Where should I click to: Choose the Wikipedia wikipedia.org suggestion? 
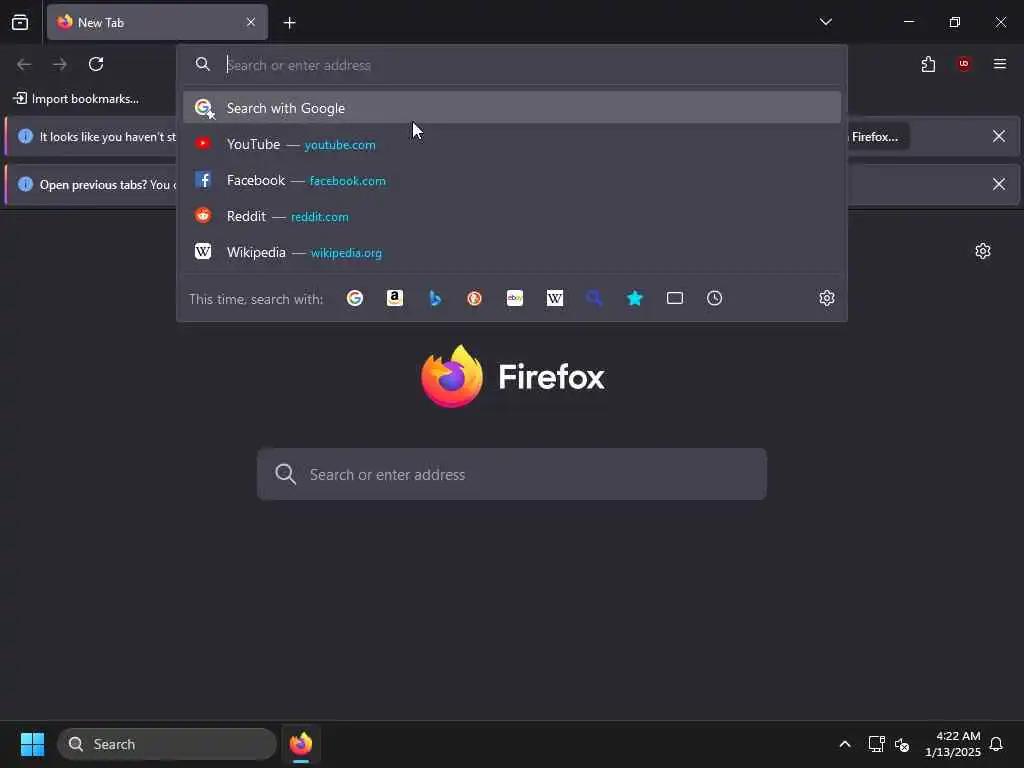point(512,252)
